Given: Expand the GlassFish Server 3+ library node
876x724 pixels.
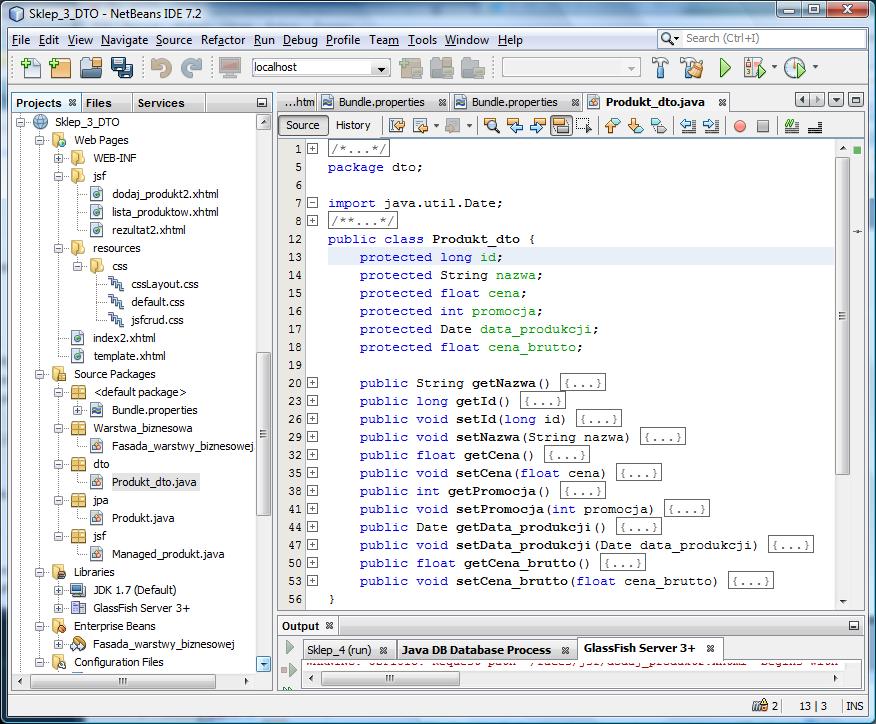Looking at the screenshot, I should 58,608.
